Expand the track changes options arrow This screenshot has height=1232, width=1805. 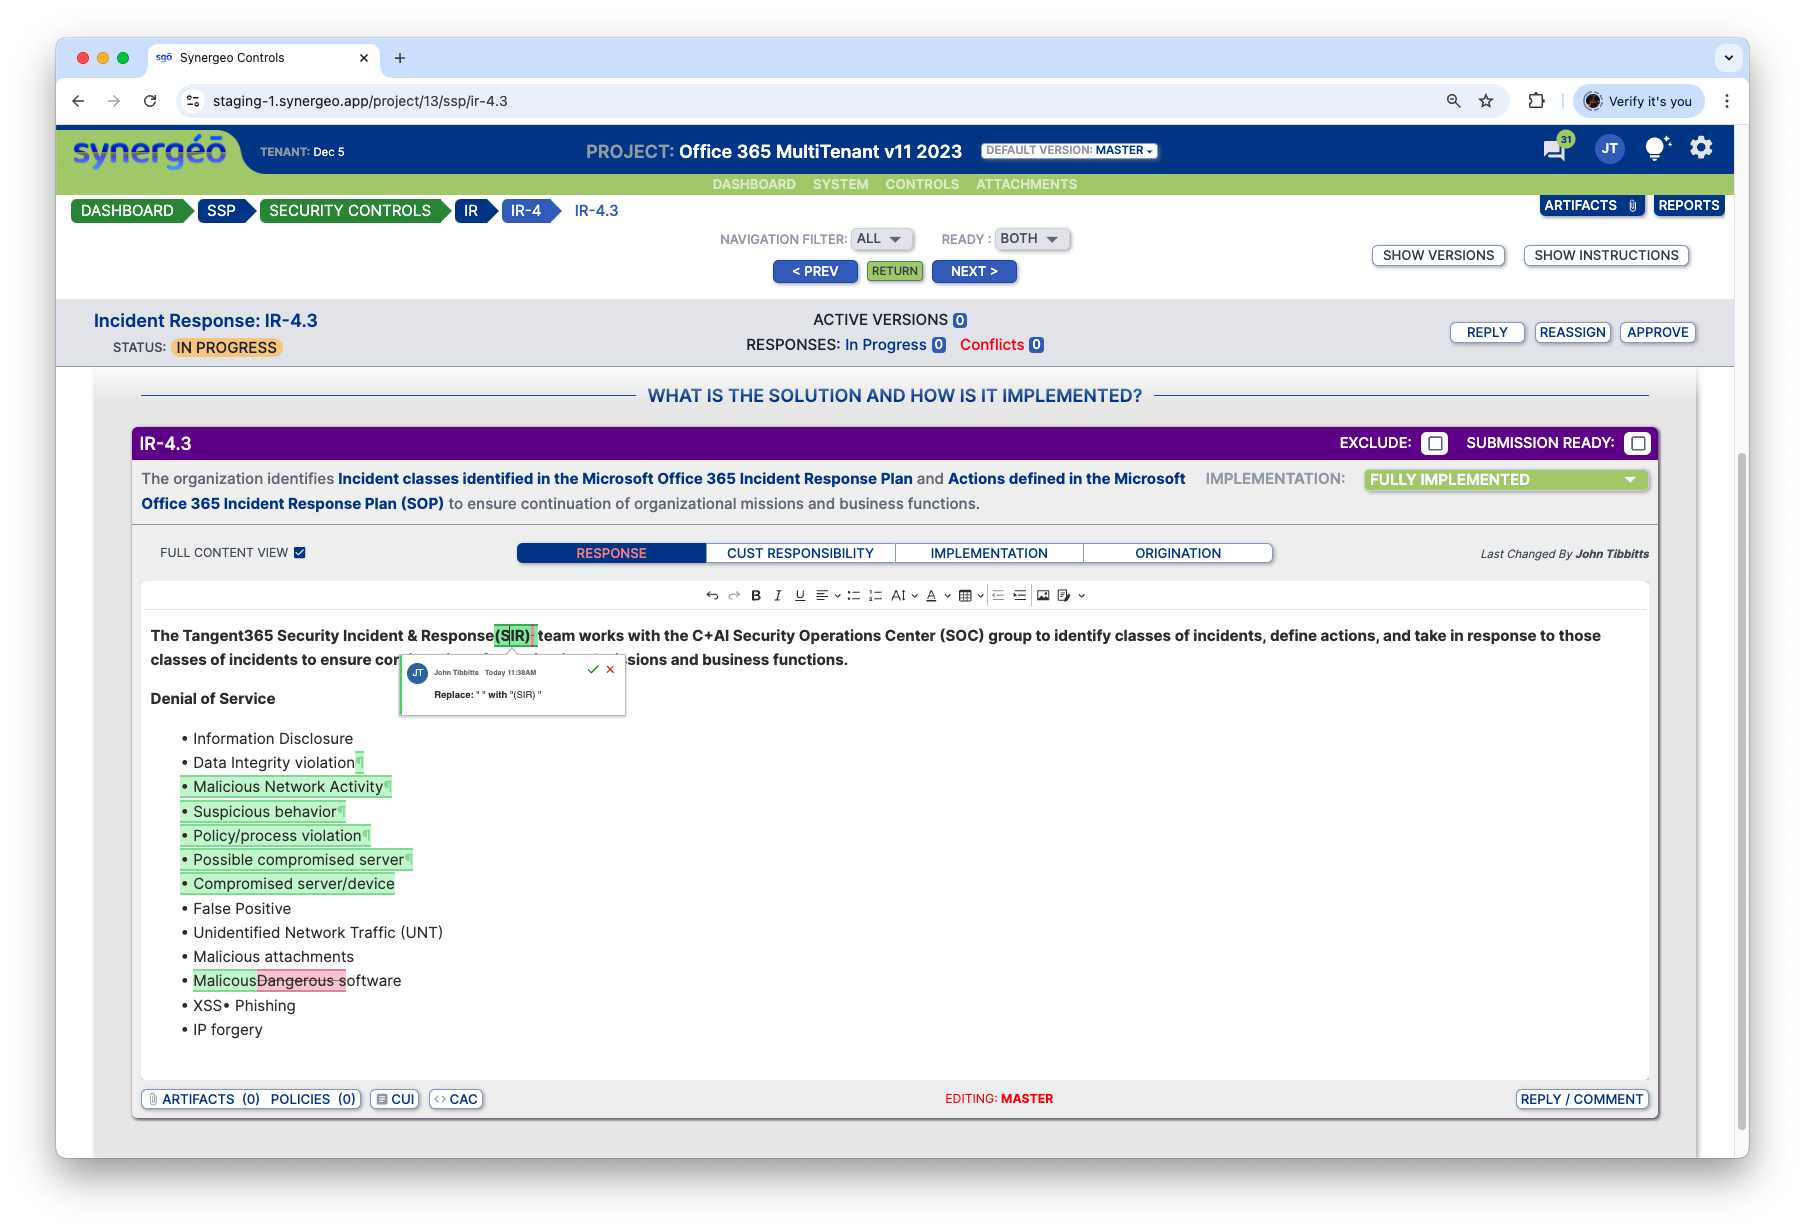1081,596
